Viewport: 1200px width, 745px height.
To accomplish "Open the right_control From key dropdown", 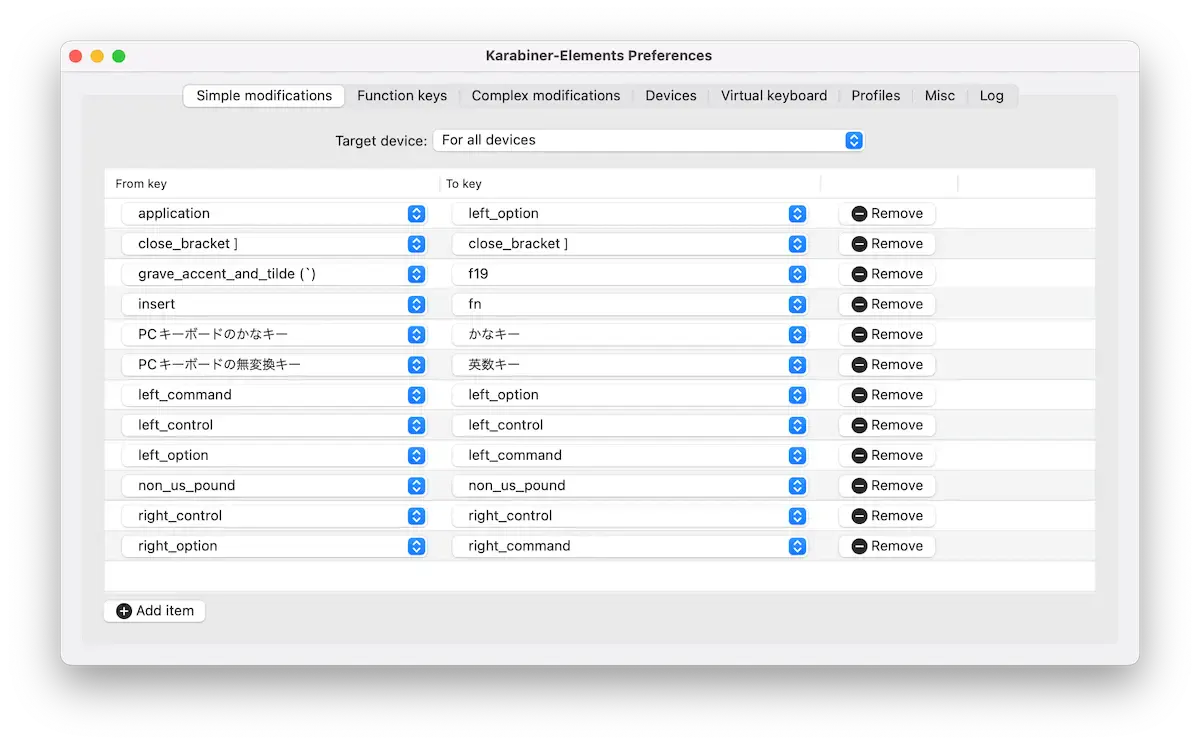I will coord(274,516).
